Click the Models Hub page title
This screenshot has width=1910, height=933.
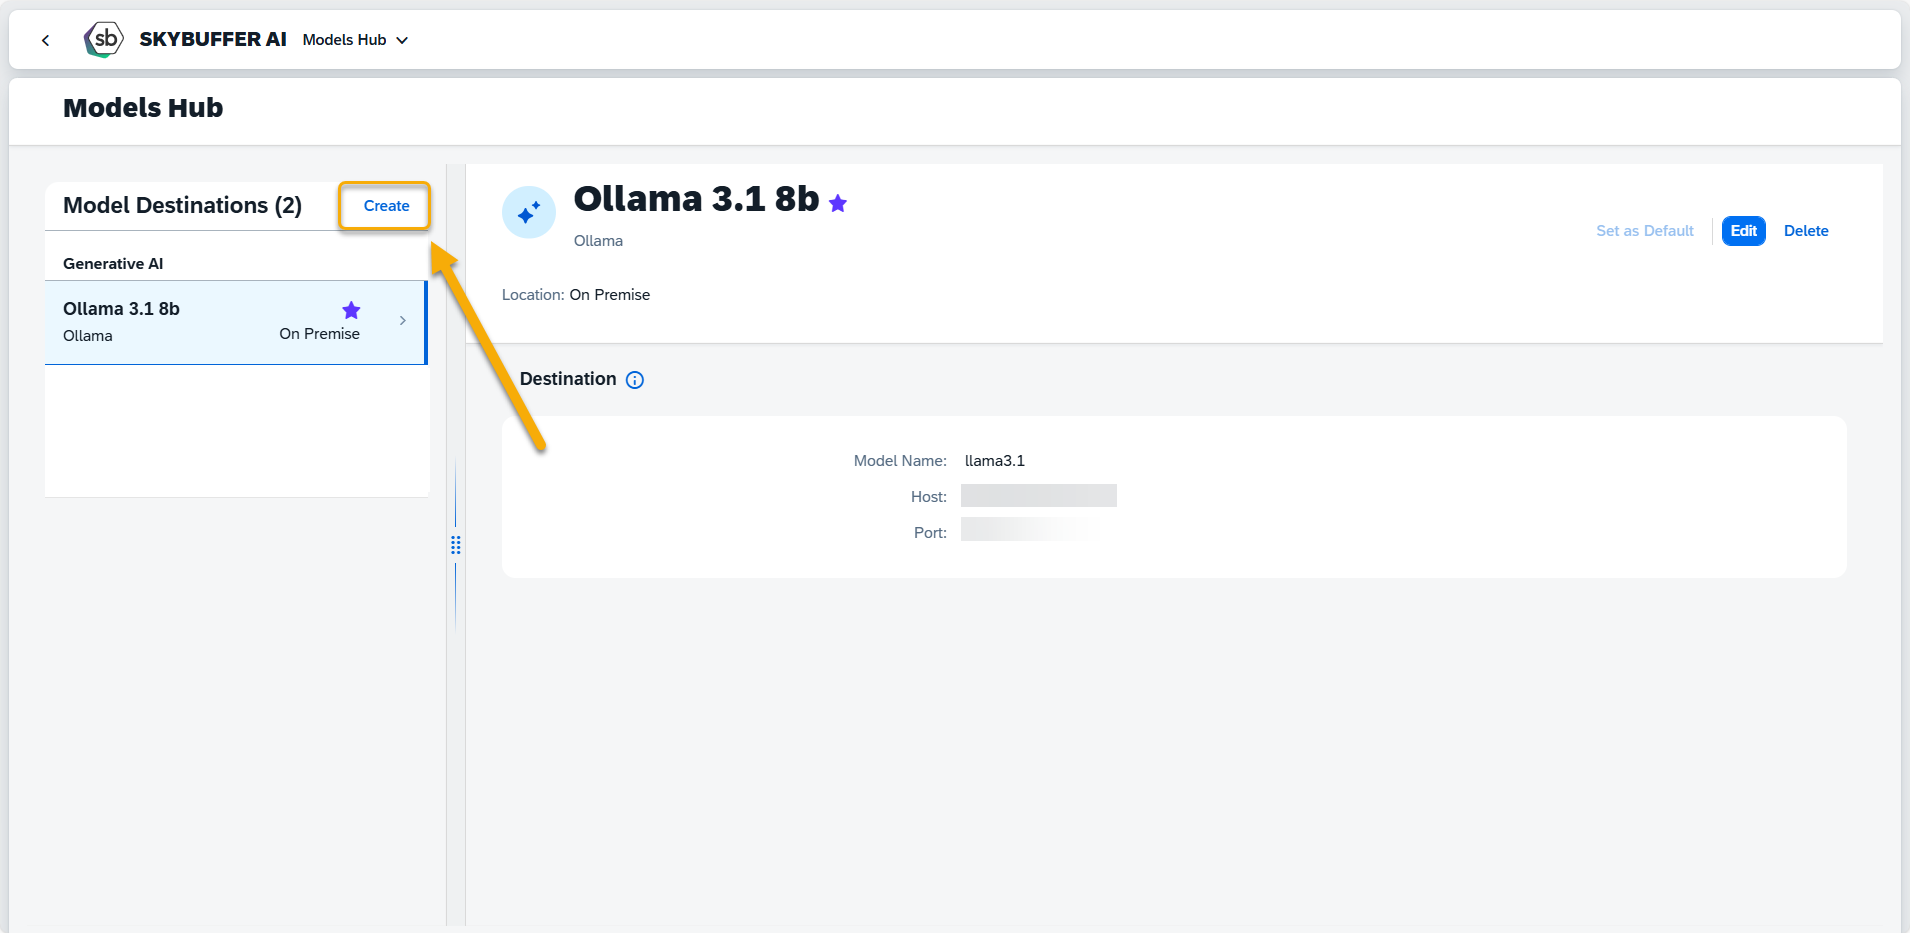click(143, 108)
